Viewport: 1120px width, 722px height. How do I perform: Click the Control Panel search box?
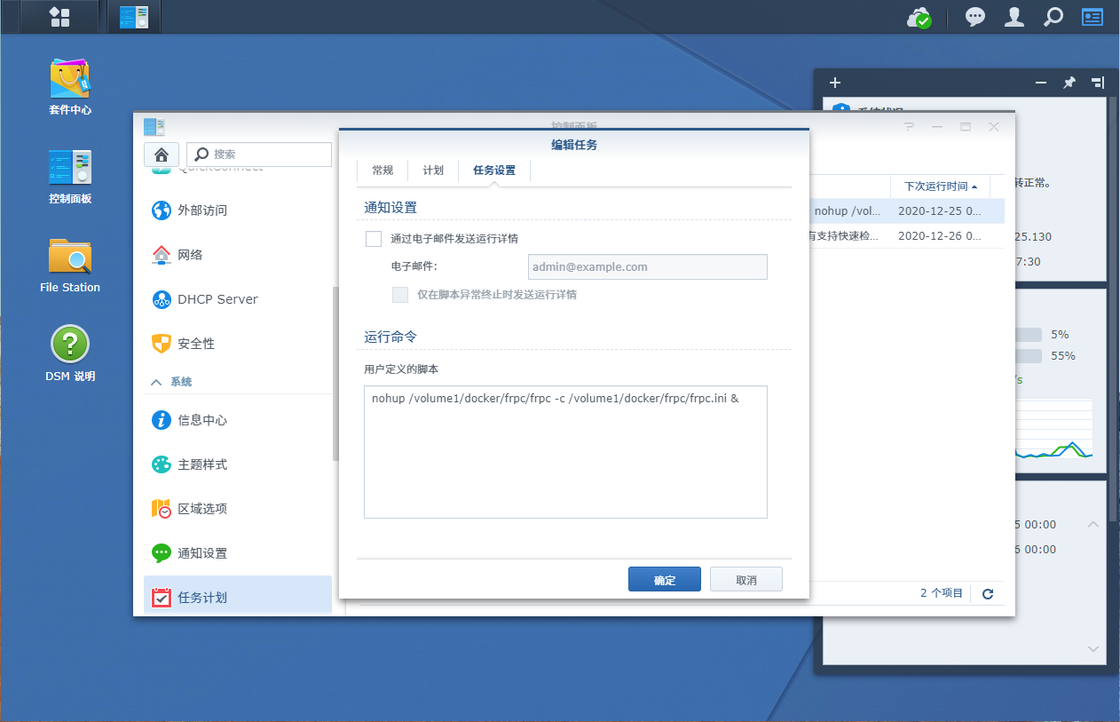pyautogui.click(x=259, y=154)
